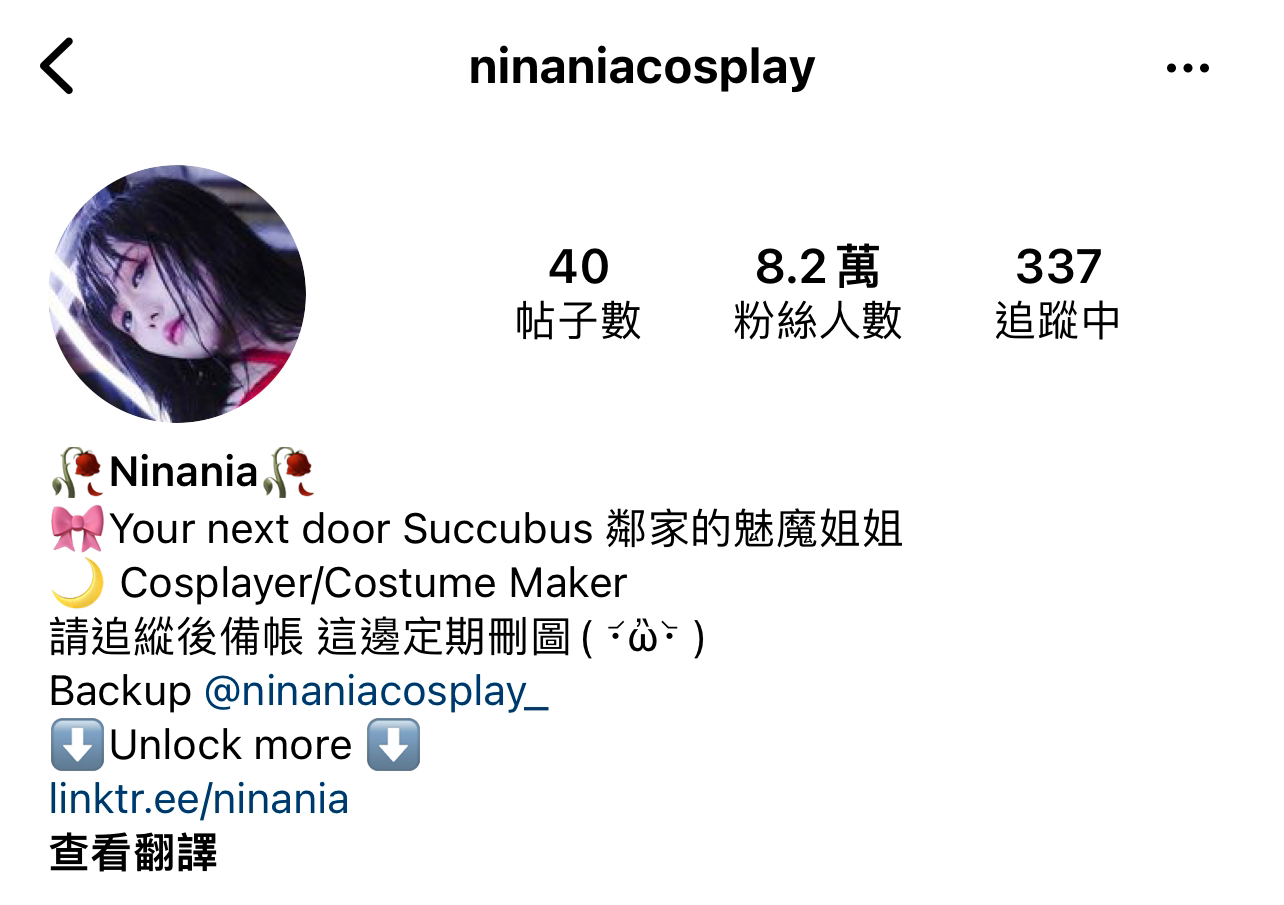Tap the right rose emoji after Ninania
The image size is (1284, 905).
point(288,472)
